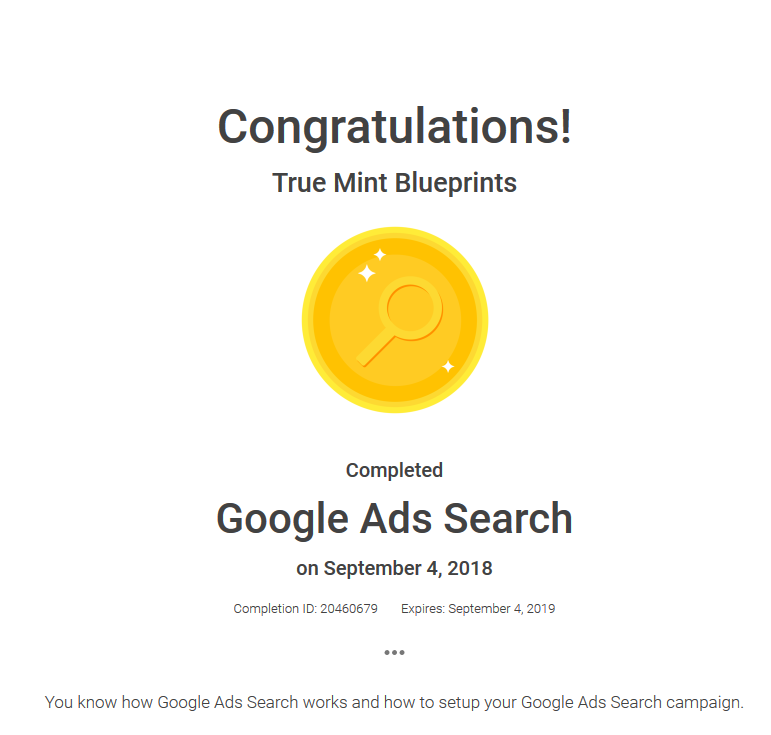Click the Completion ID 20460679 text
Image resolution: width=771 pixels, height=735 pixels.
click(x=305, y=609)
